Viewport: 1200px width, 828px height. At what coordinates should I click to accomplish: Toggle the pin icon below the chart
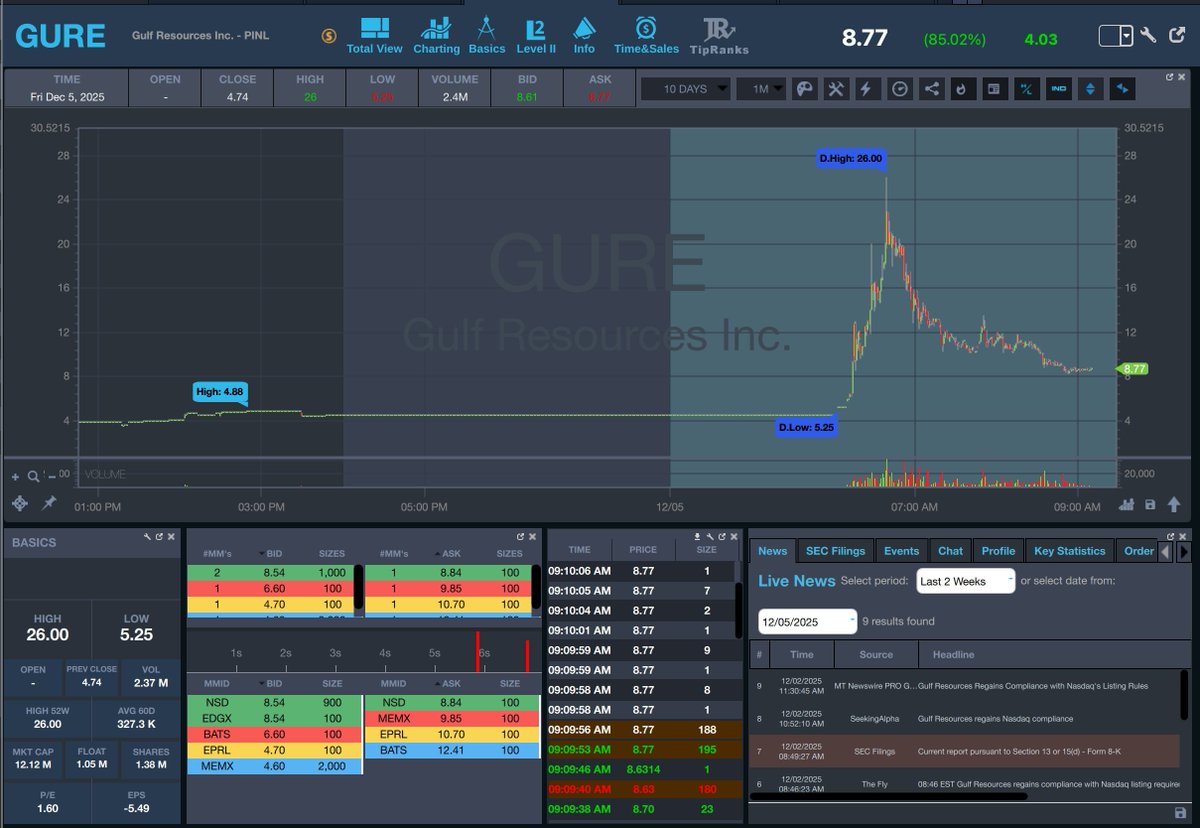[x=47, y=503]
